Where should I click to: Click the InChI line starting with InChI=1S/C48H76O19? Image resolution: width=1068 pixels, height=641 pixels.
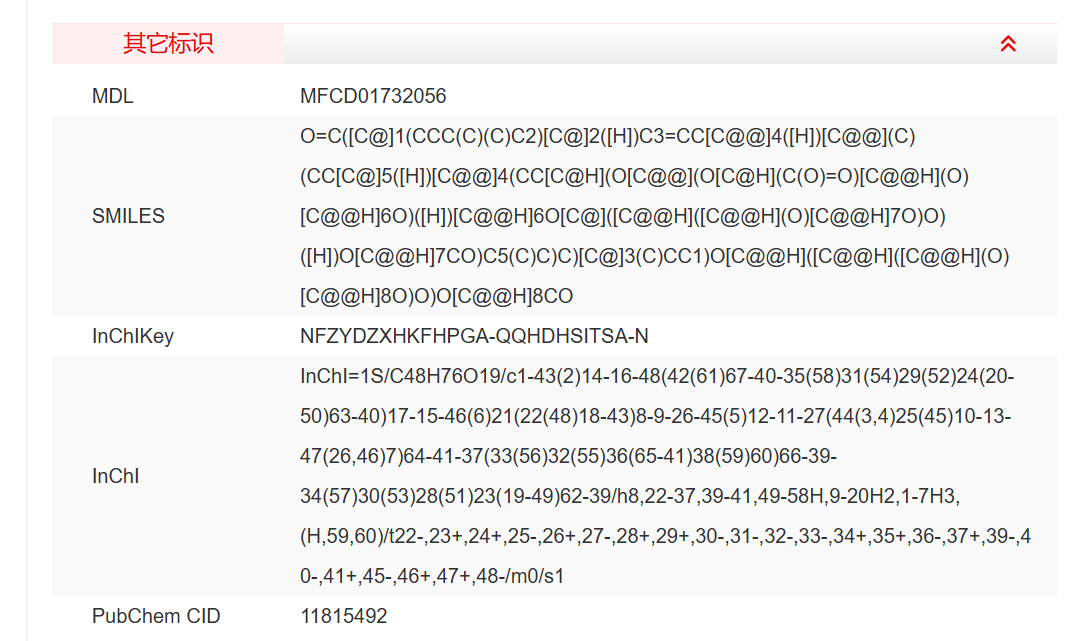click(x=656, y=376)
